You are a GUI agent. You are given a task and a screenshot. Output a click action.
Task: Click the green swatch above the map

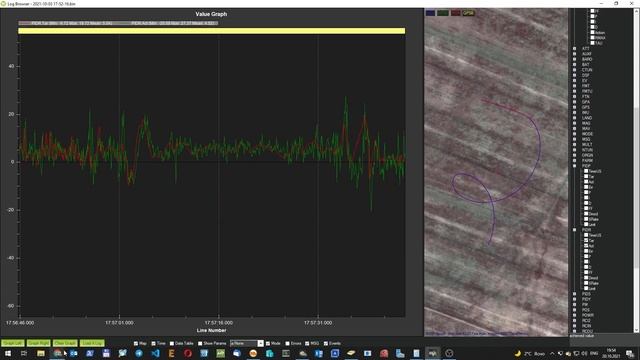443,13
